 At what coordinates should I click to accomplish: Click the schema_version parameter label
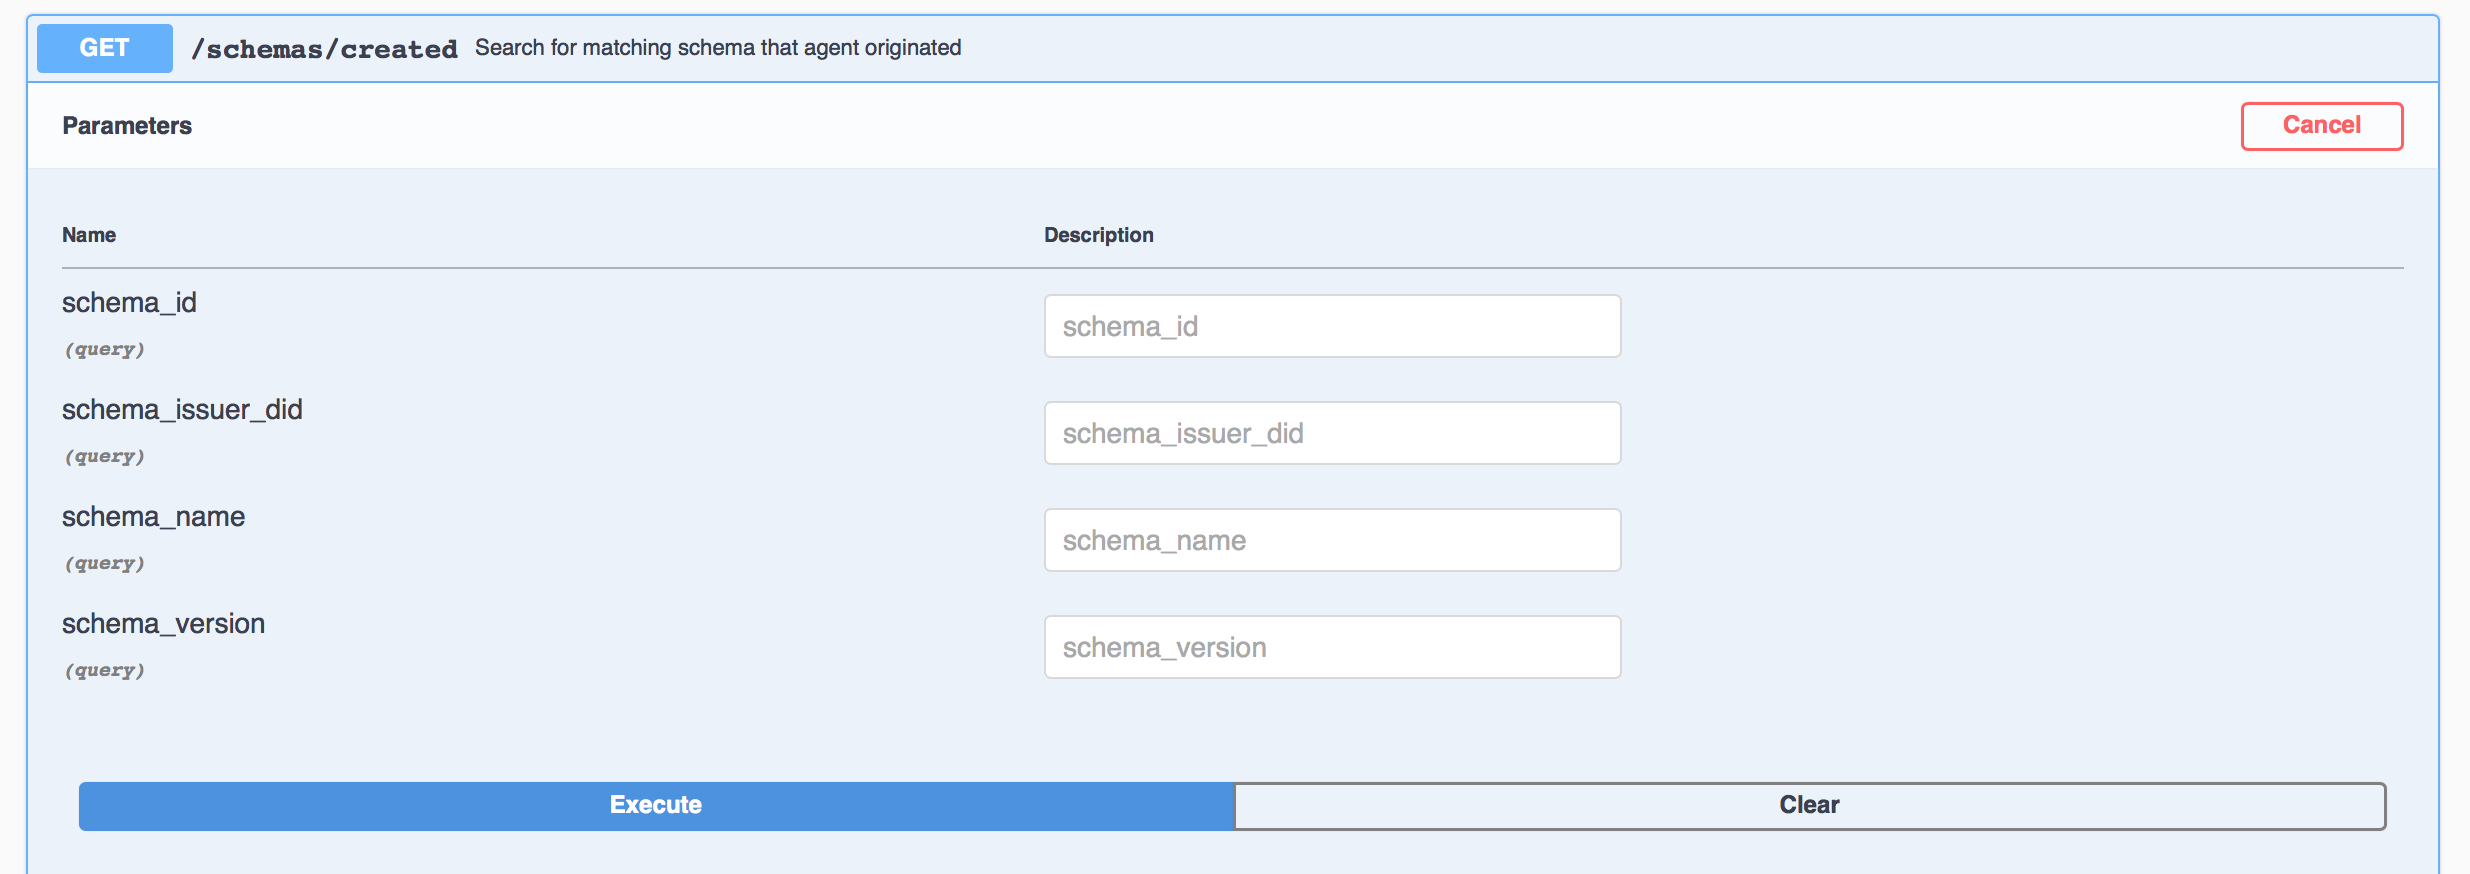(164, 623)
